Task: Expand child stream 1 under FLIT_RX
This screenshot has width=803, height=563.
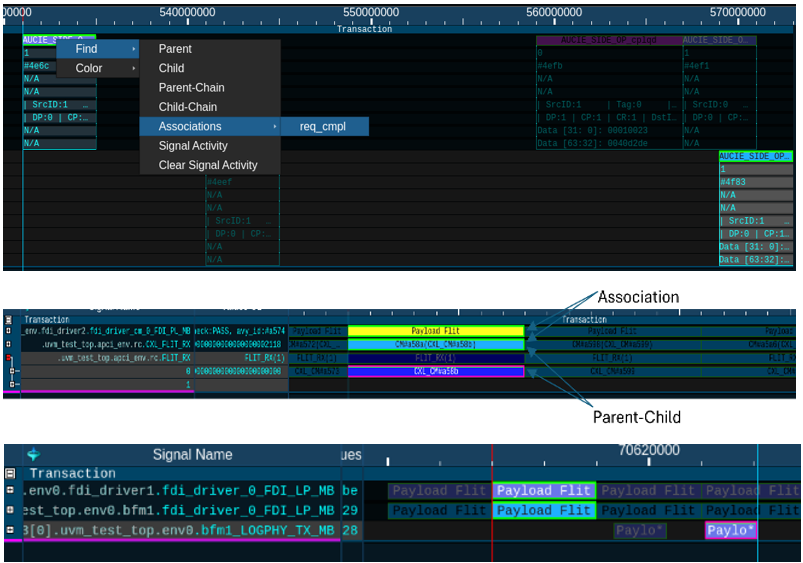Action: pyautogui.click(x=12, y=384)
